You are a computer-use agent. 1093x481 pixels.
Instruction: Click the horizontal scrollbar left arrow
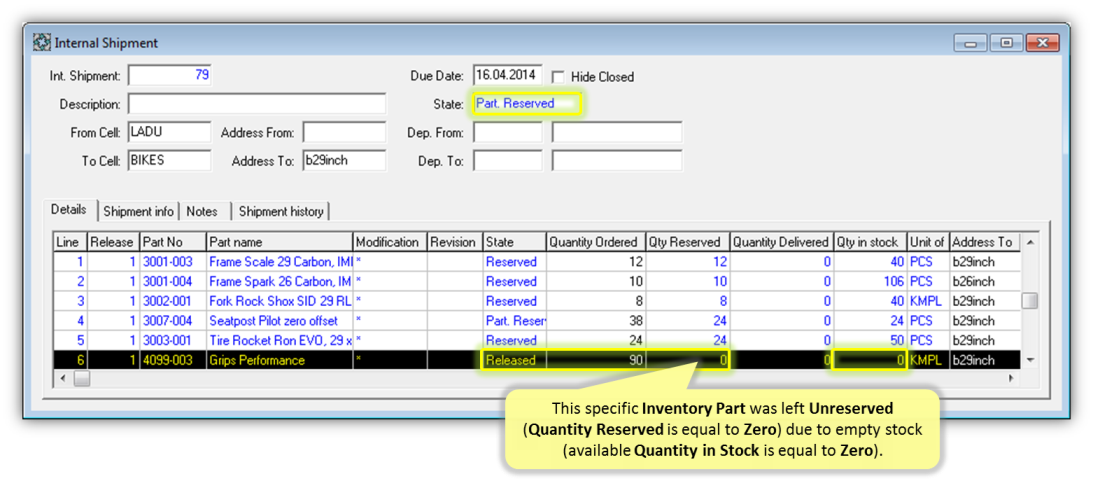63,378
